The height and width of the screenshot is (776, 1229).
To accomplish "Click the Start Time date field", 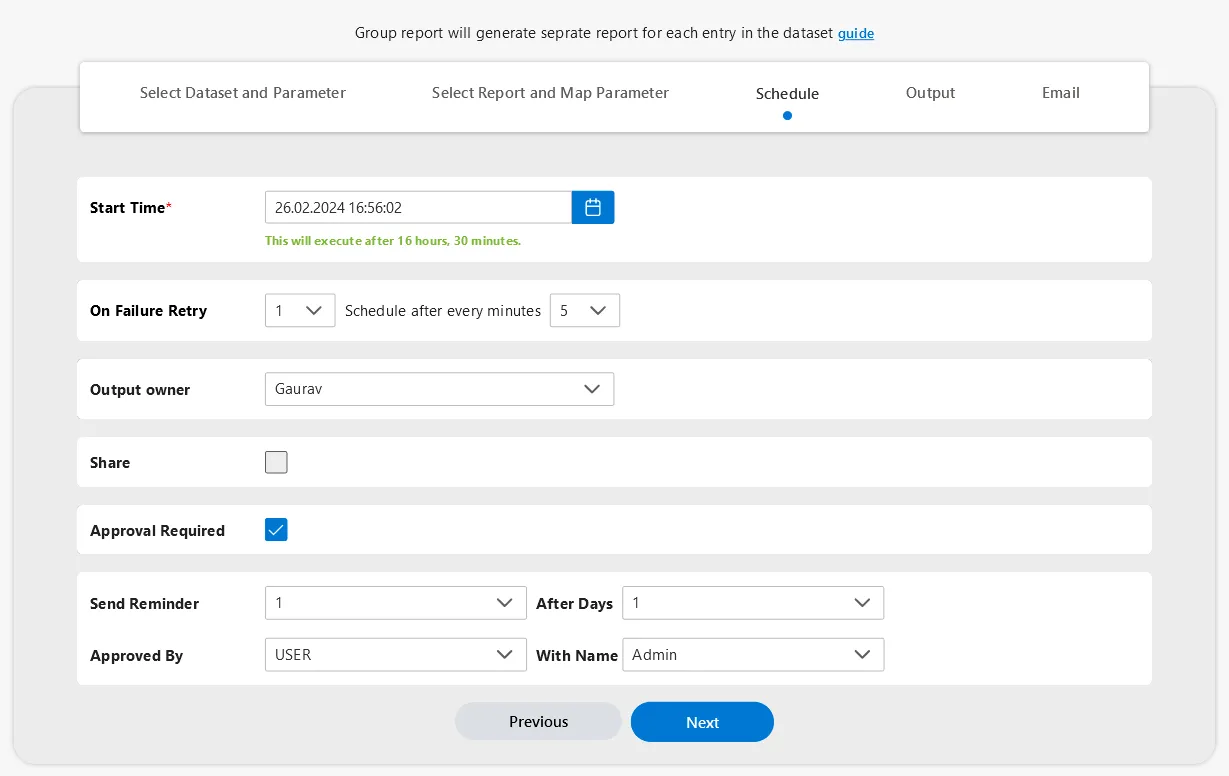I will tap(418, 207).
